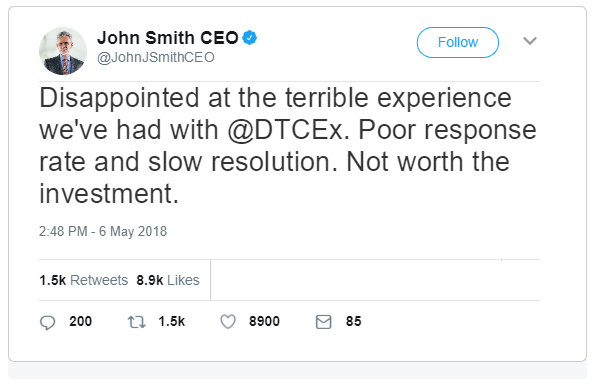Retweet using the retweet arrows icon
Viewport: 615px width, 388px height.
(x=136, y=322)
